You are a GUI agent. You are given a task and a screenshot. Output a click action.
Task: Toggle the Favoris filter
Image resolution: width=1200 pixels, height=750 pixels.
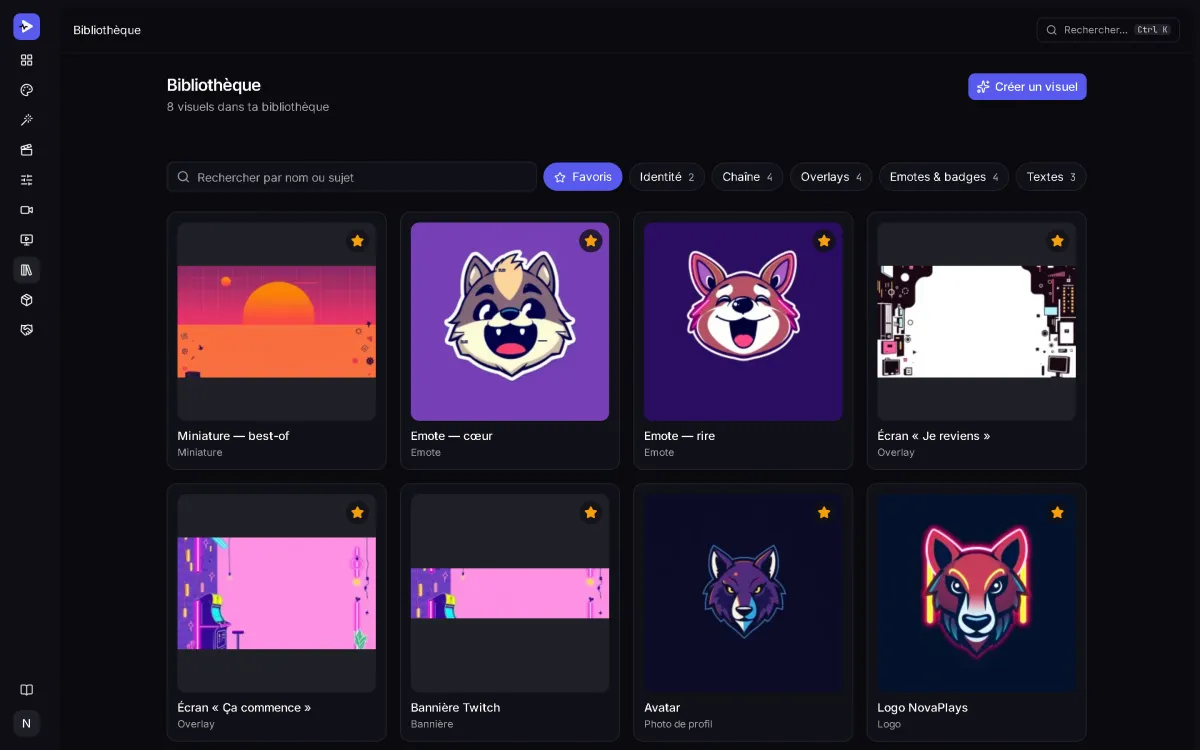(583, 177)
